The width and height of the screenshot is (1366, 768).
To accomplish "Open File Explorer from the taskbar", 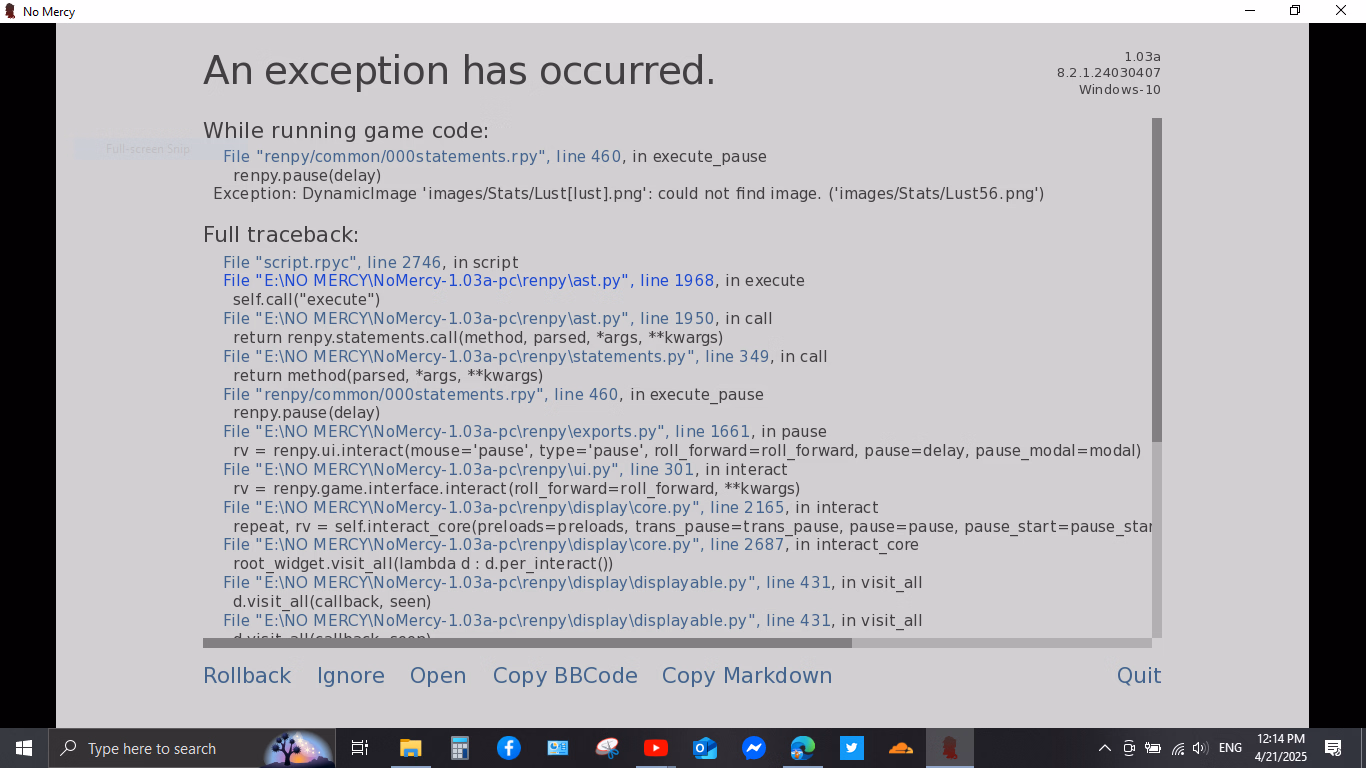I will pyautogui.click(x=410, y=748).
